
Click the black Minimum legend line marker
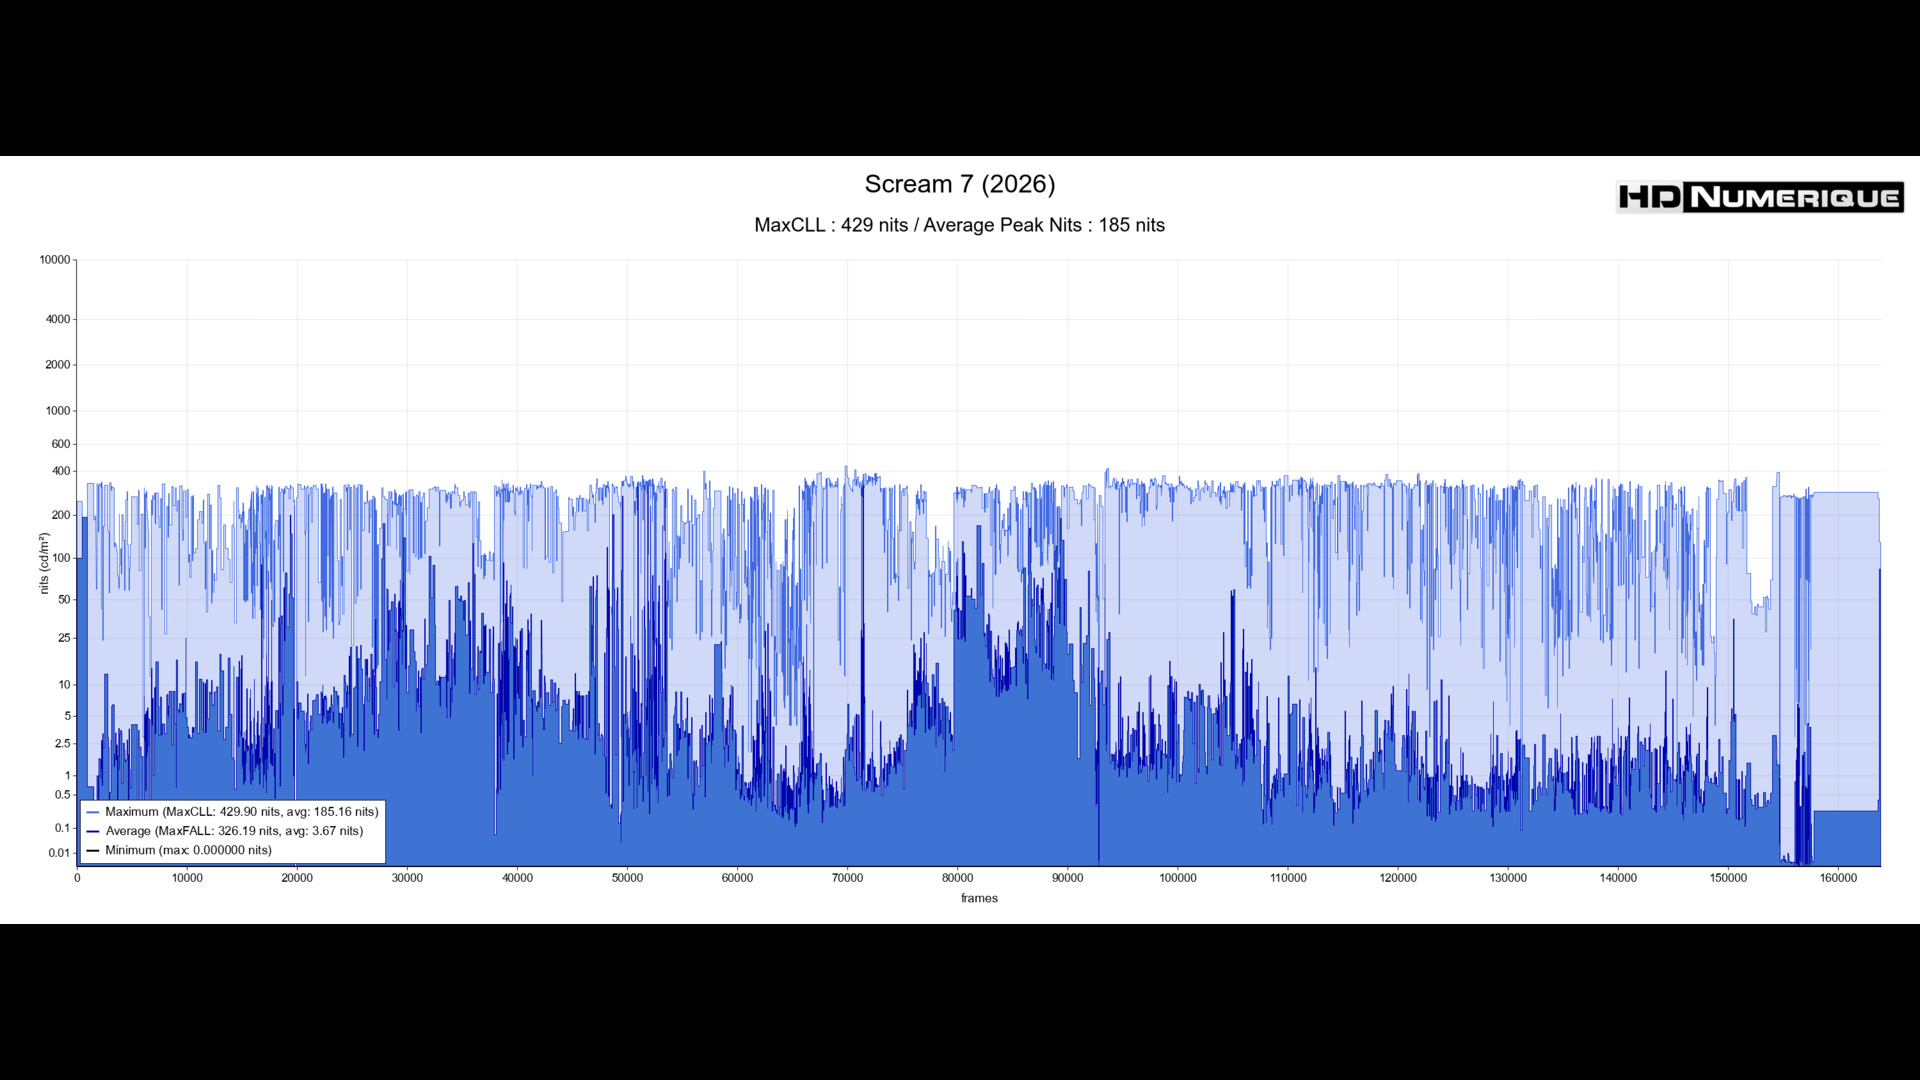pyautogui.click(x=93, y=851)
